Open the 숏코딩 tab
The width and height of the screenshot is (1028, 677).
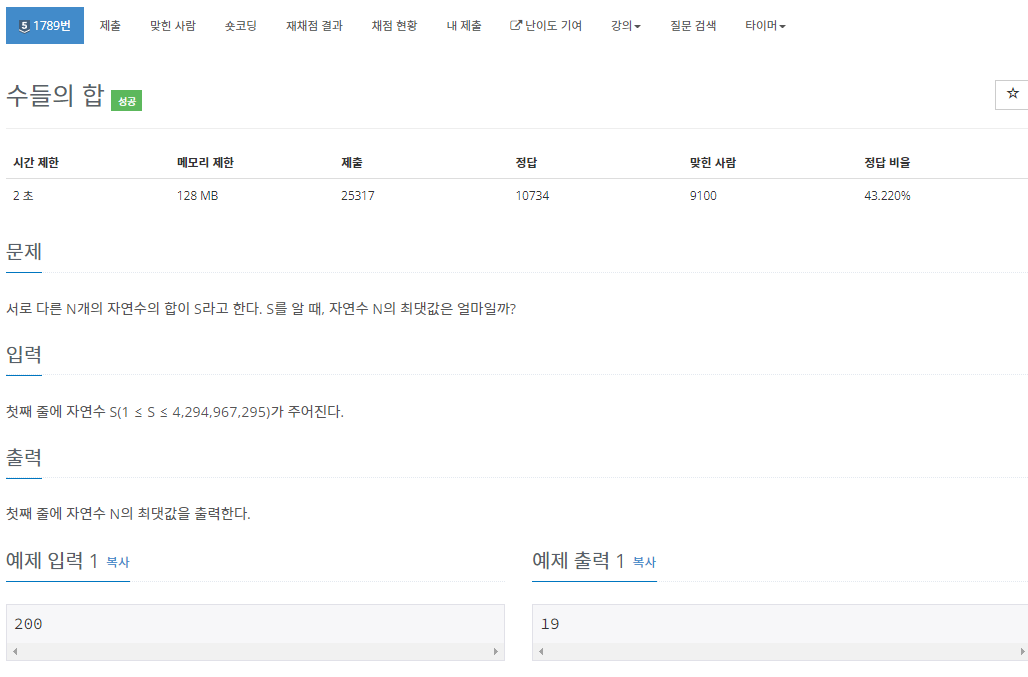241,26
